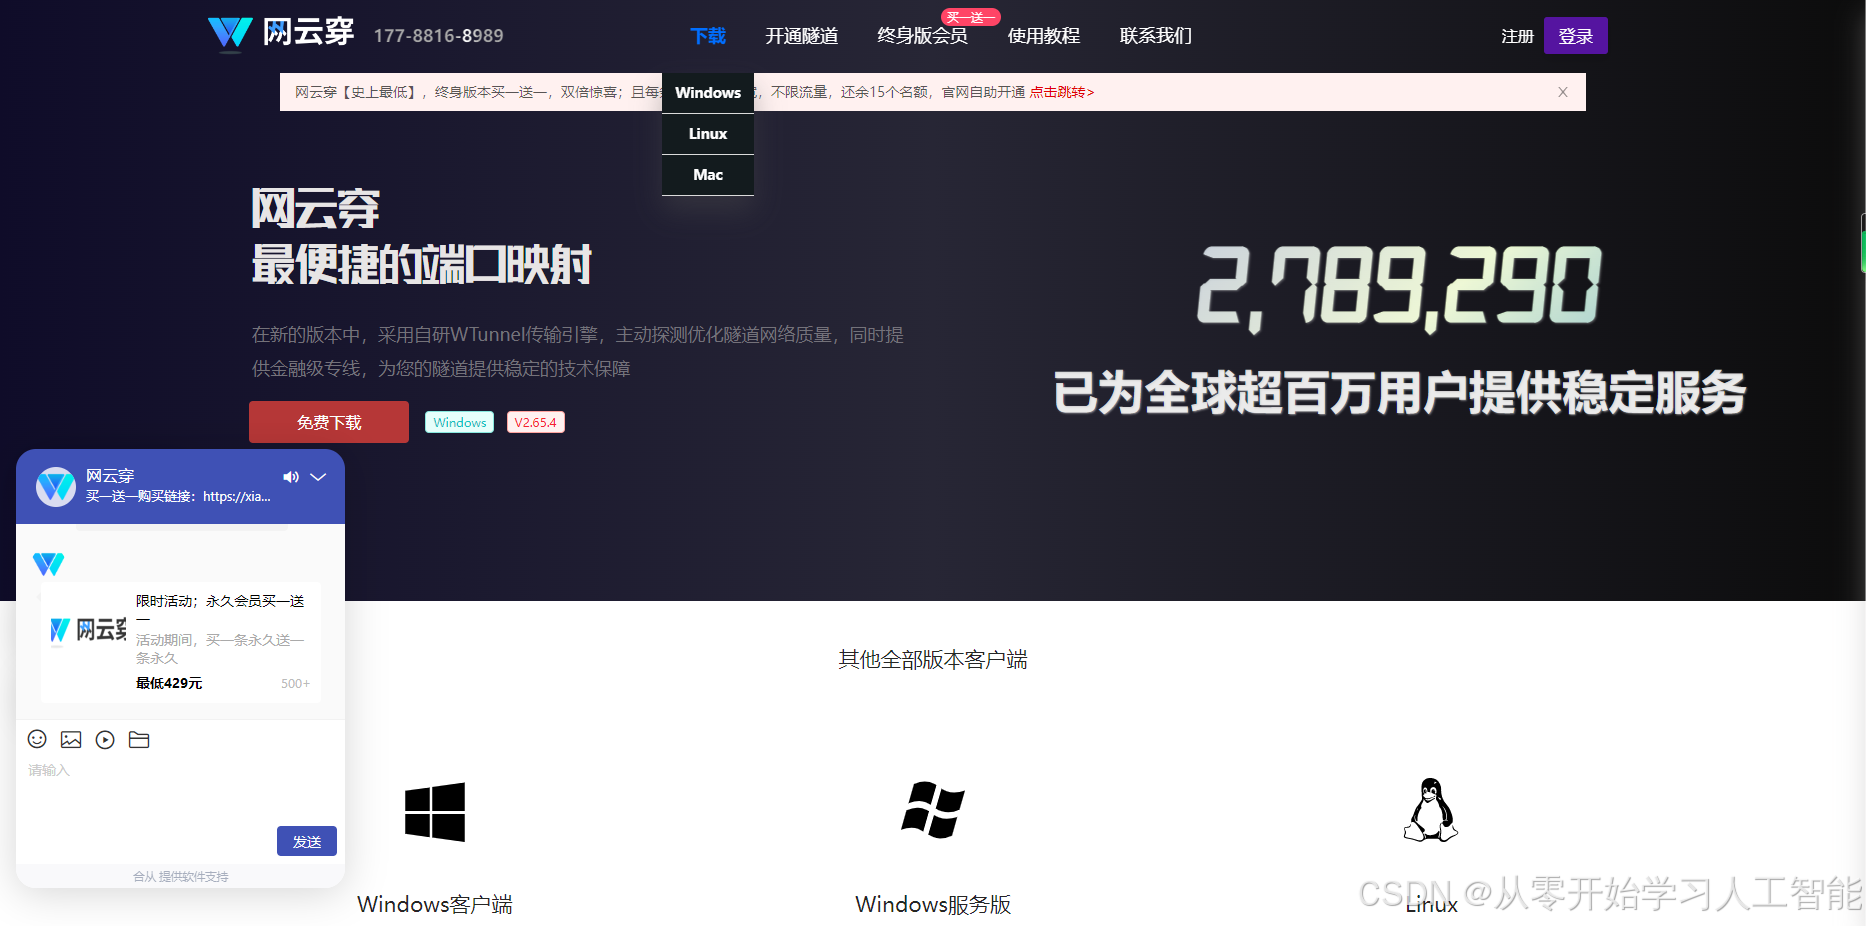The width and height of the screenshot is (1866, 926).
Task: Select Mac from download dropdown
Action: (x=708, y=174)
